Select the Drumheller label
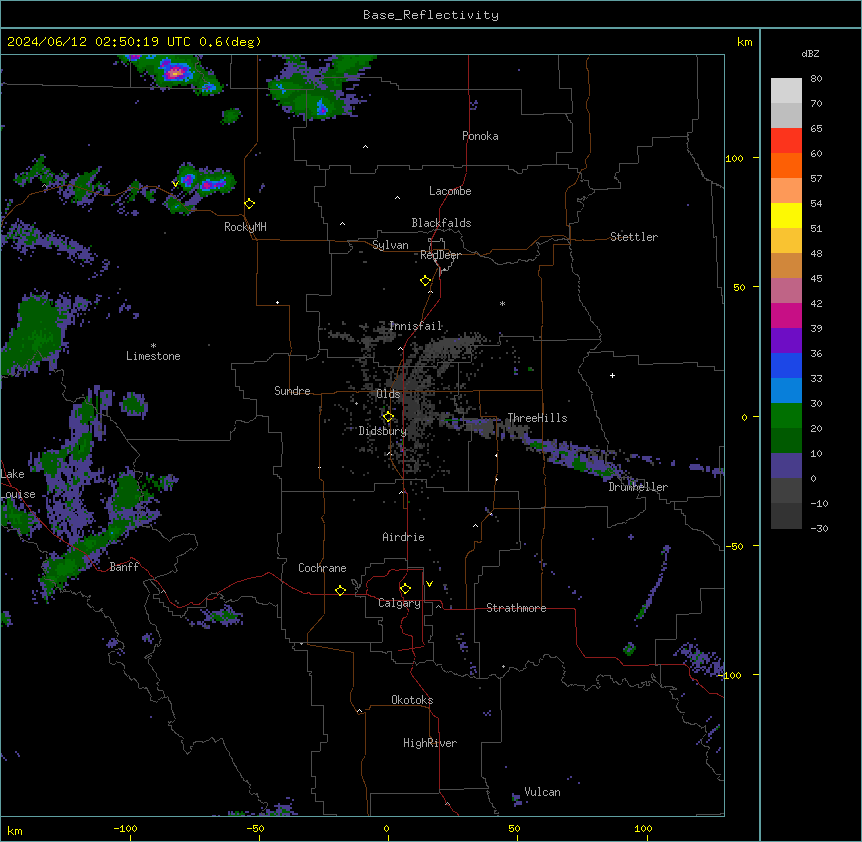This screenshot has width=862, height=842. pyautogui.click(x=638, y=487)
